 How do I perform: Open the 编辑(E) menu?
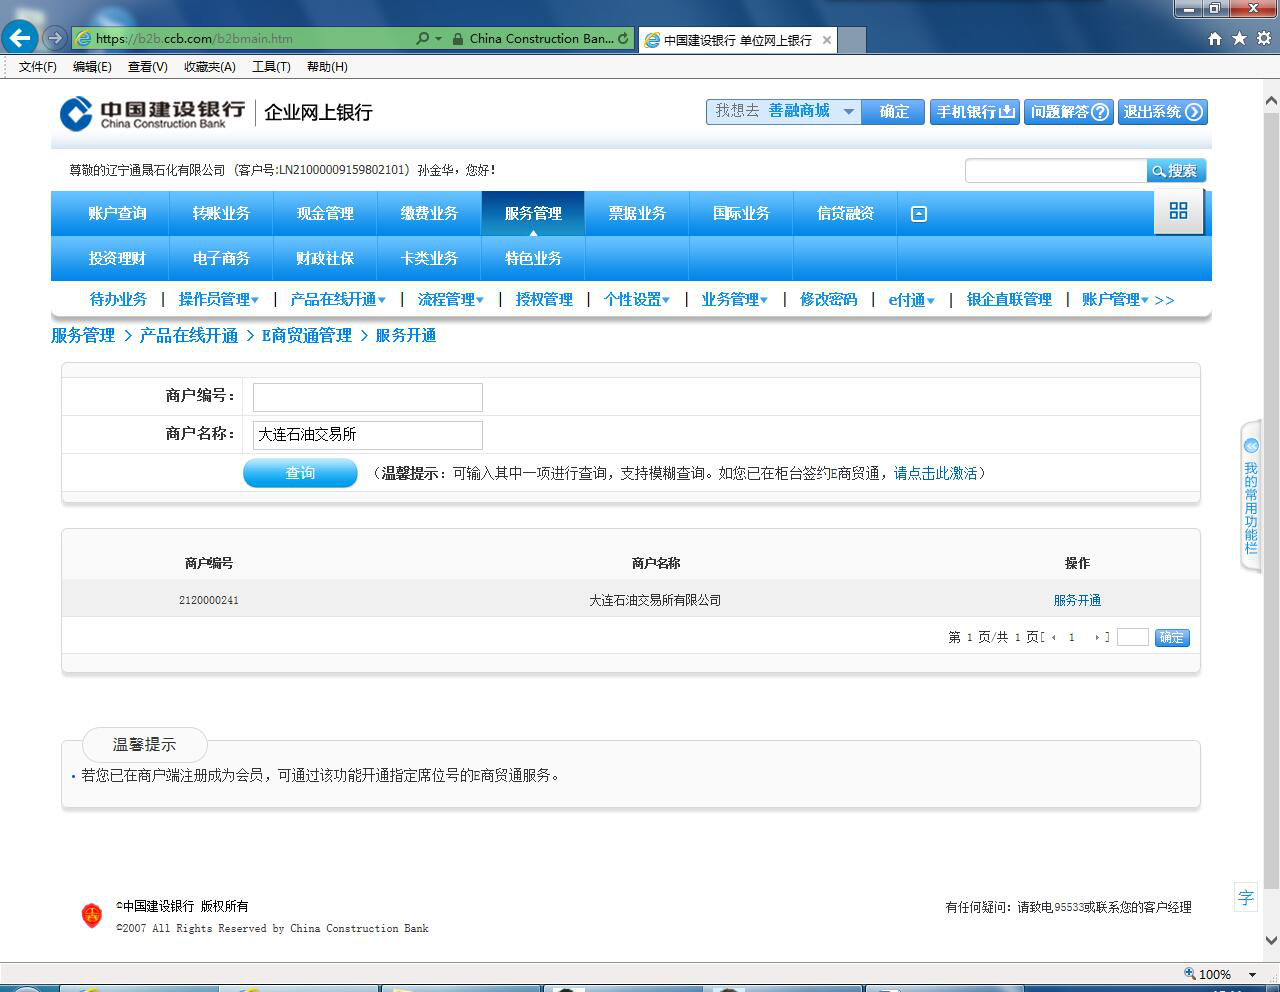point(92,67)
